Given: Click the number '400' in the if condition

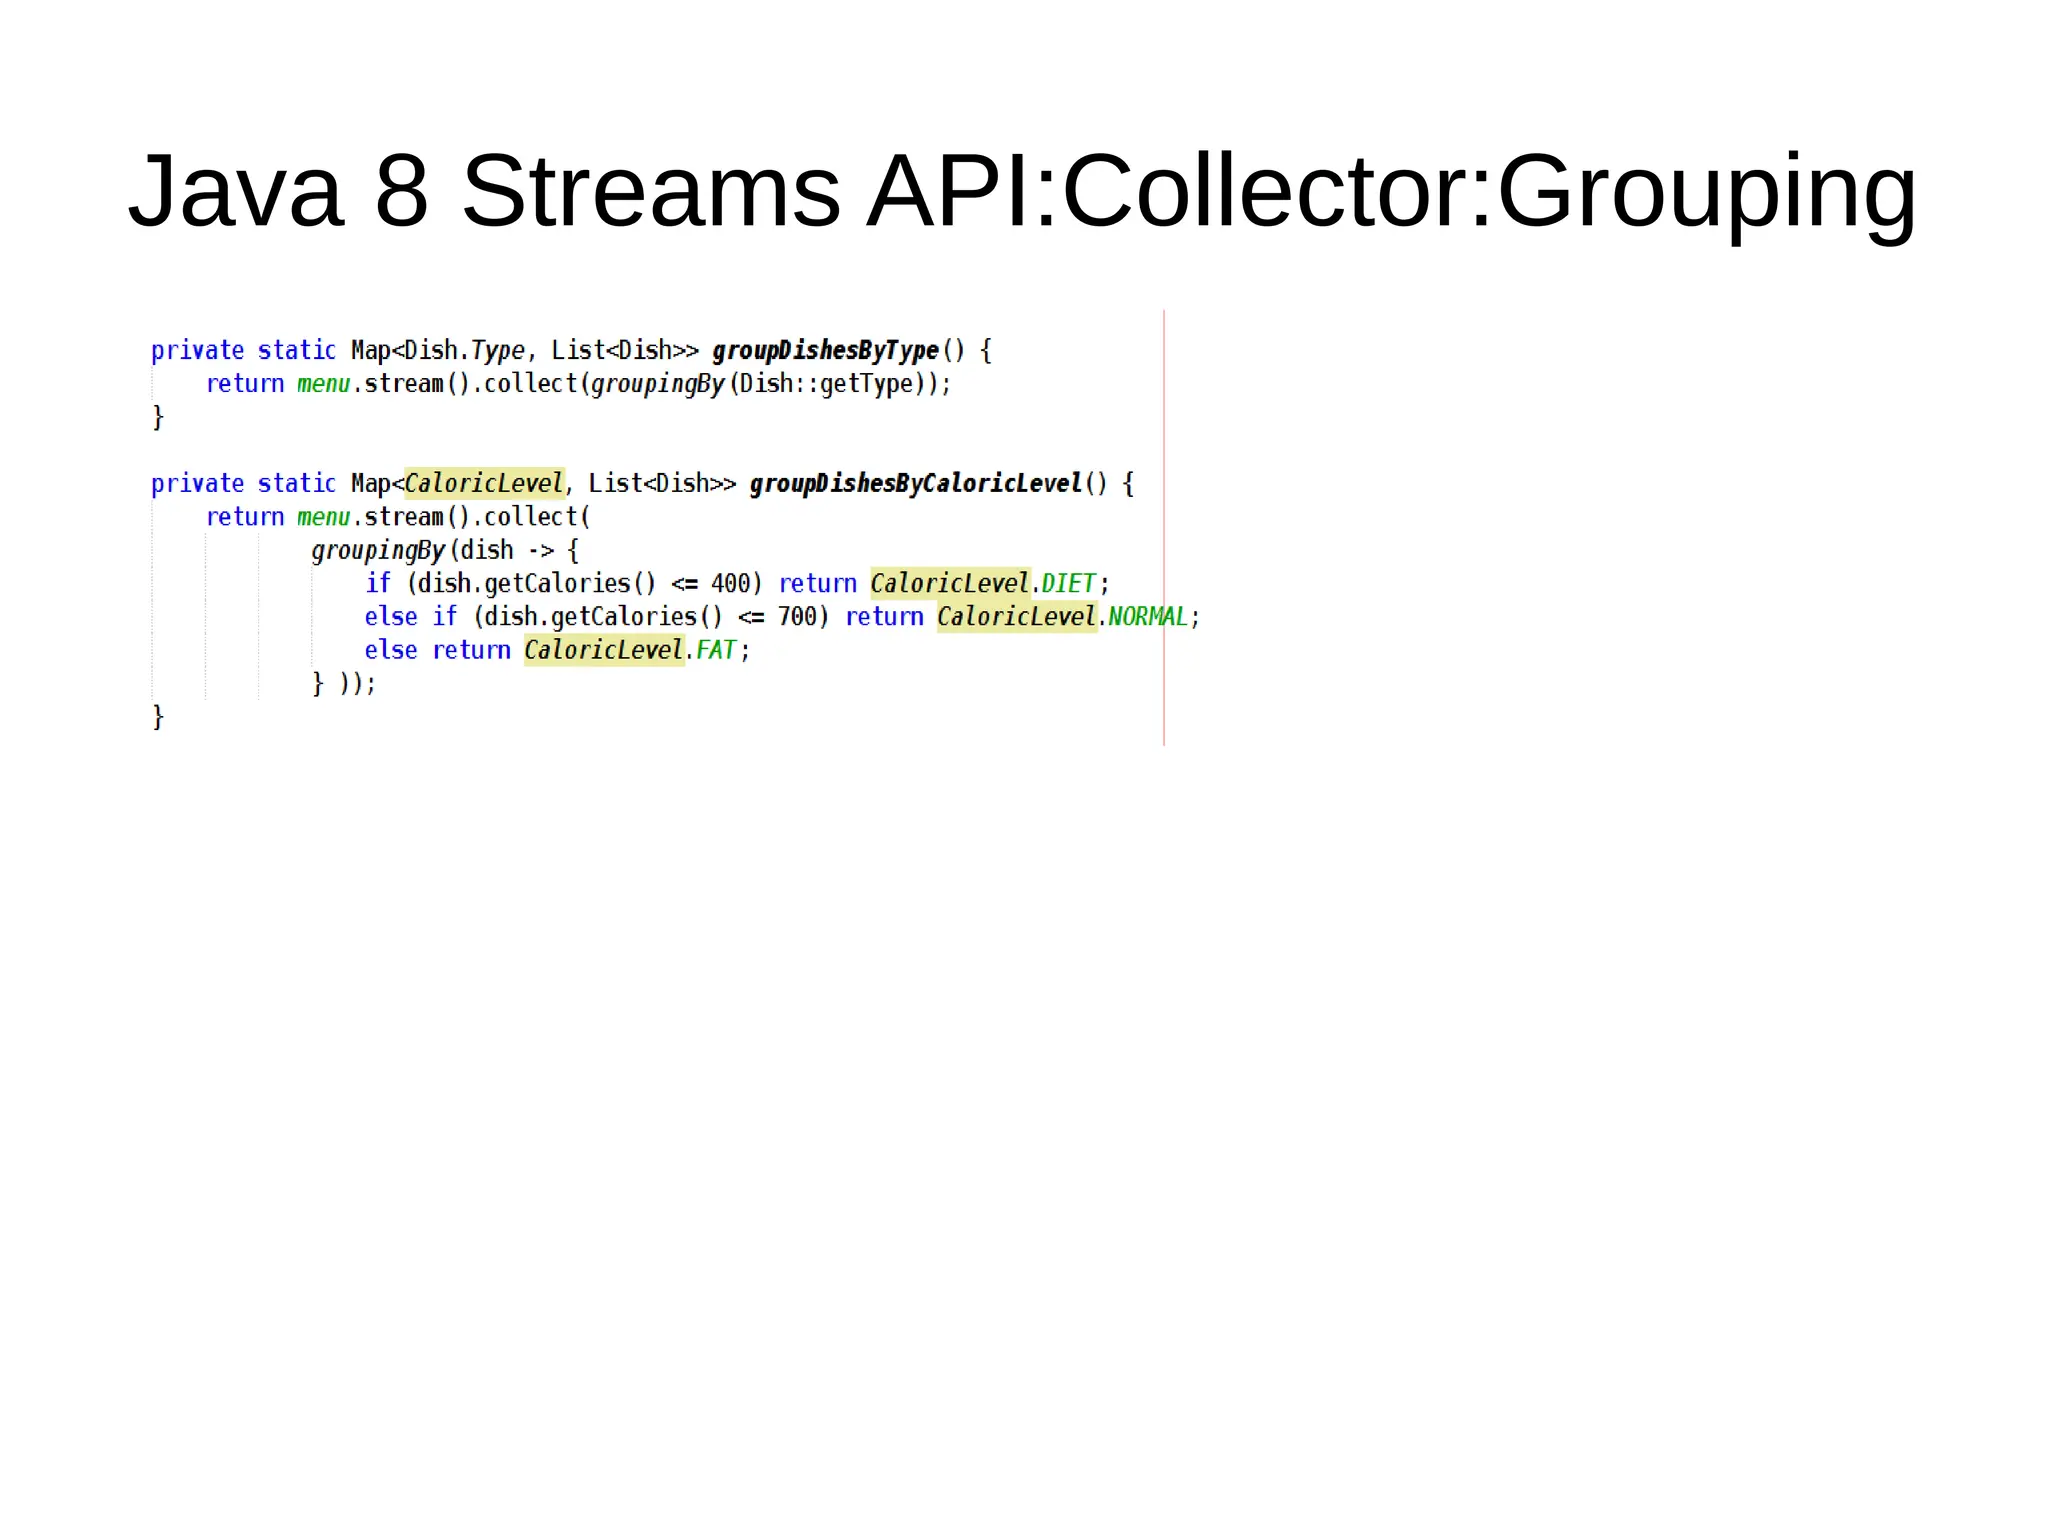Looking at the screenshot, I should pyautogui.click(x=731, y=584).
